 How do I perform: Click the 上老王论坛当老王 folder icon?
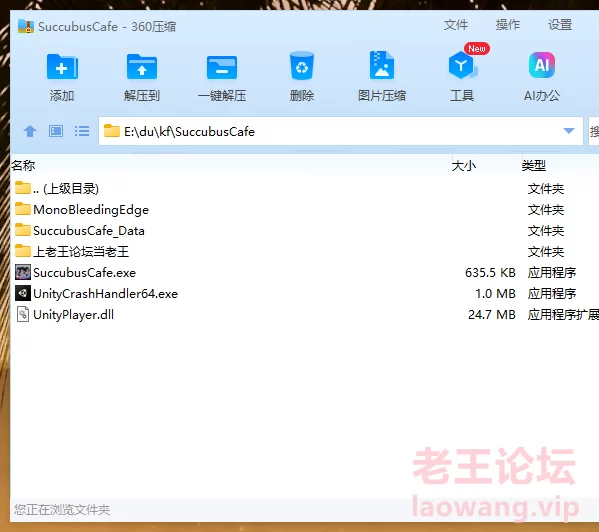click(23, 251)
